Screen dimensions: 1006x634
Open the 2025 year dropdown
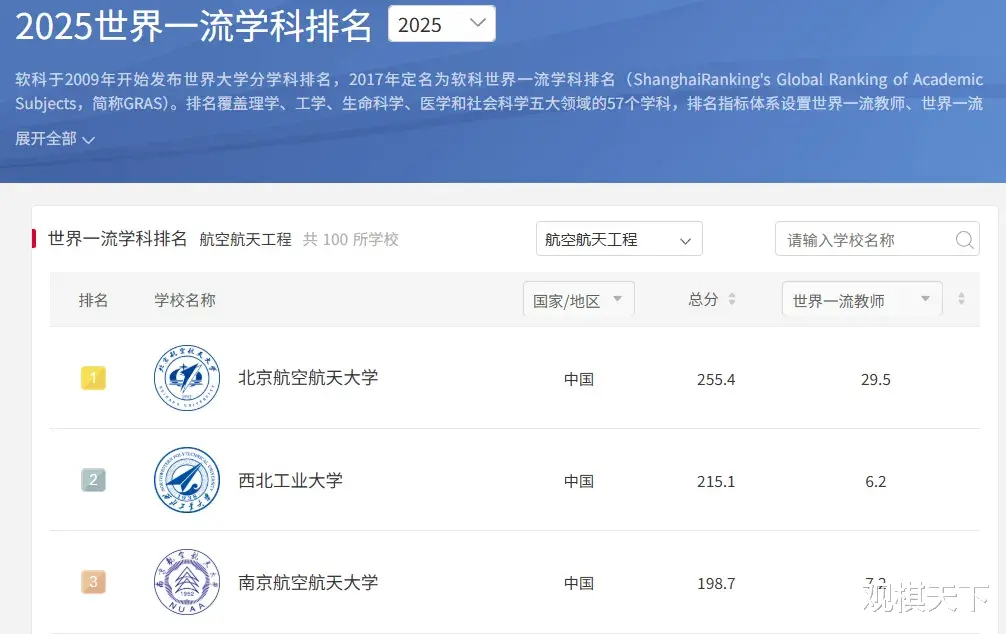click(441, 24)
